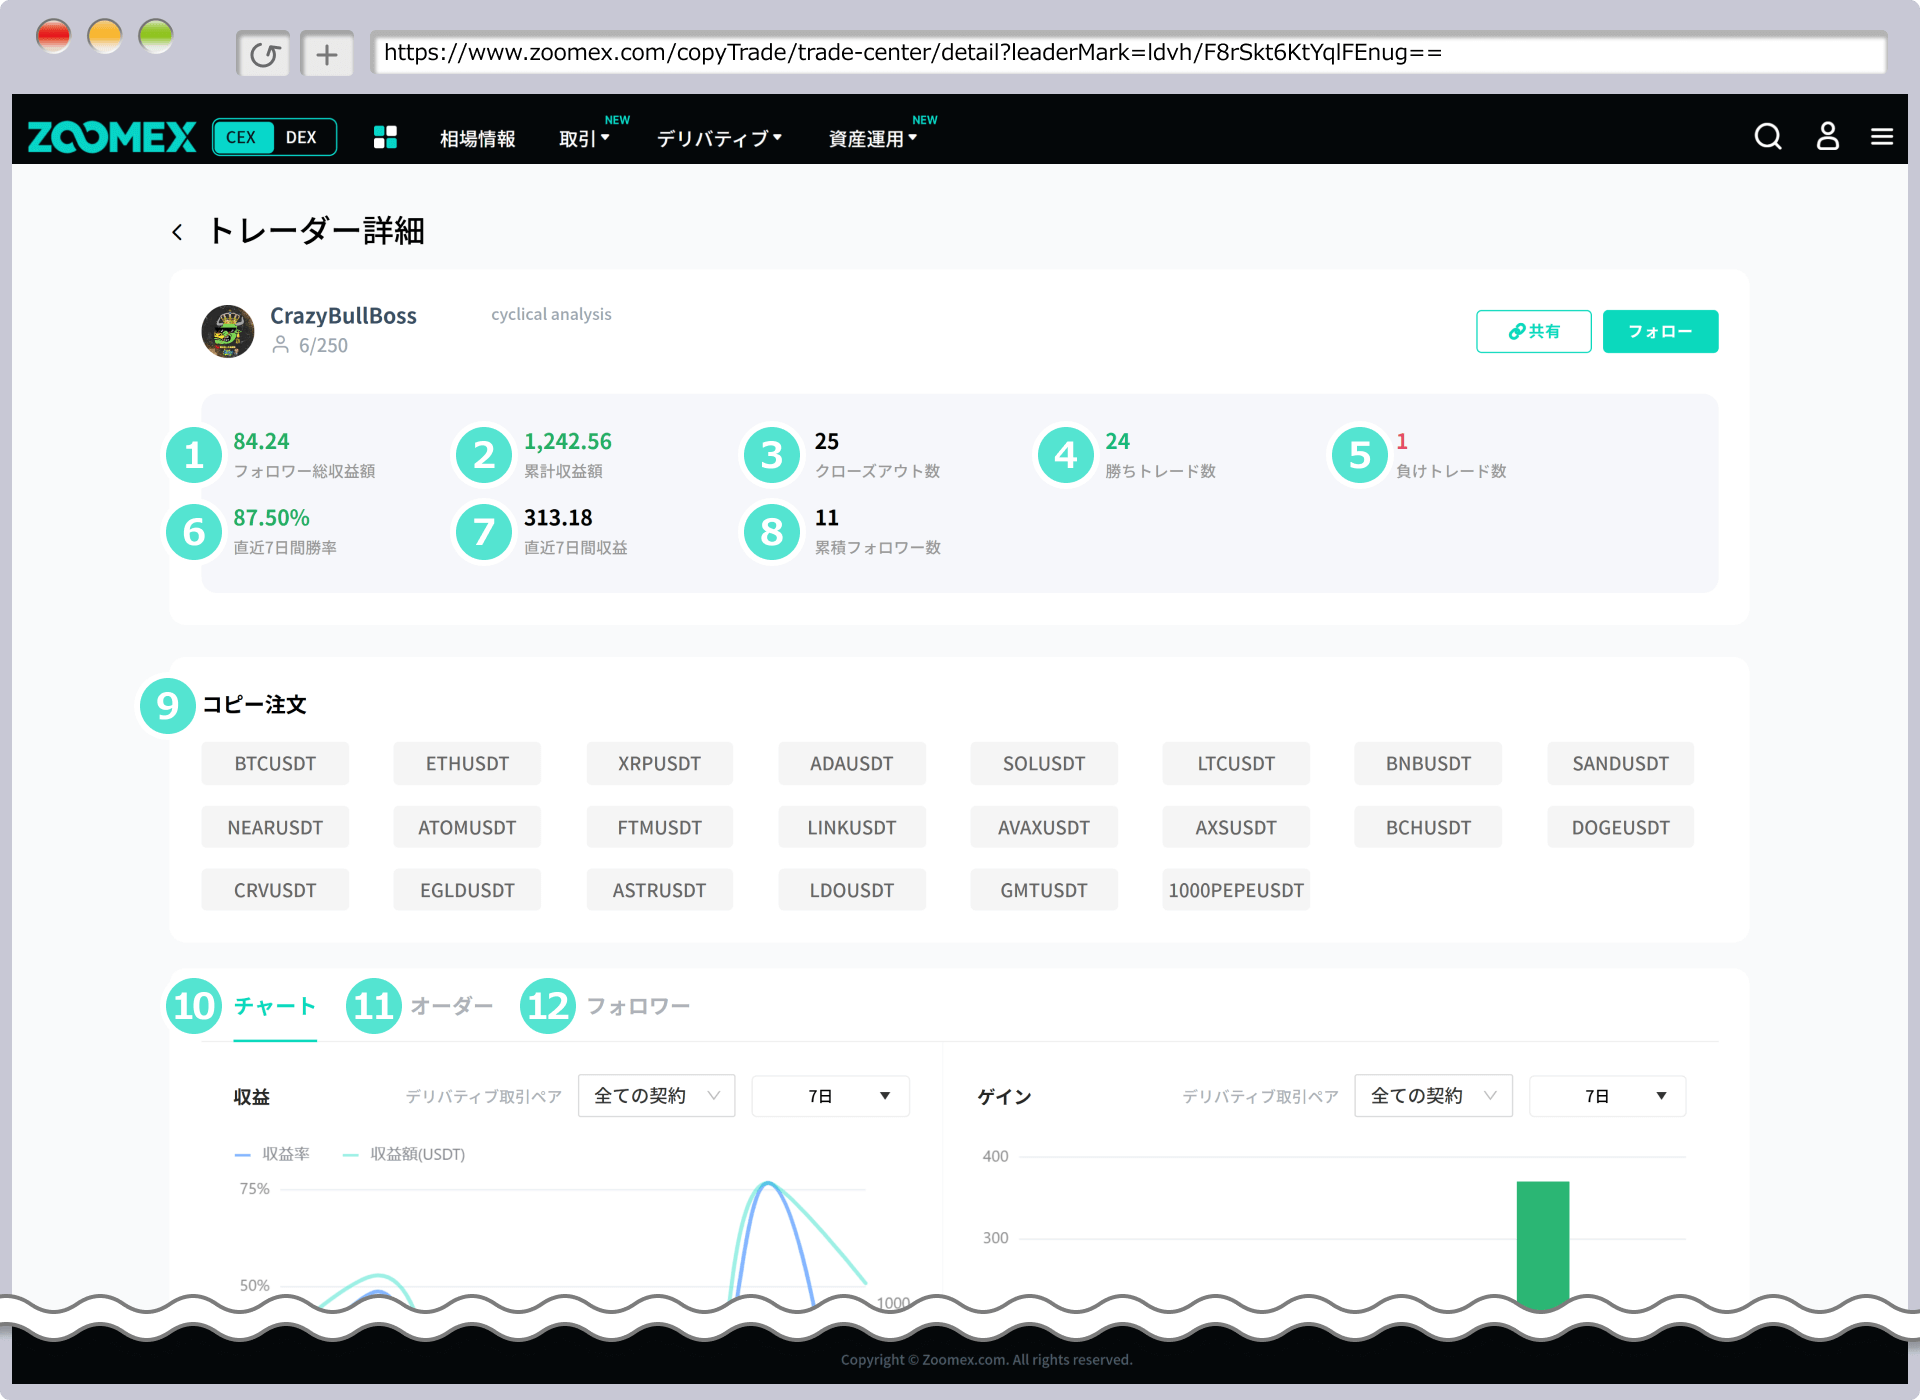Viewport: 1920px width, 1400px height.
Task: Select the ADAUSDT pair chip
Action: coord(852,764)
